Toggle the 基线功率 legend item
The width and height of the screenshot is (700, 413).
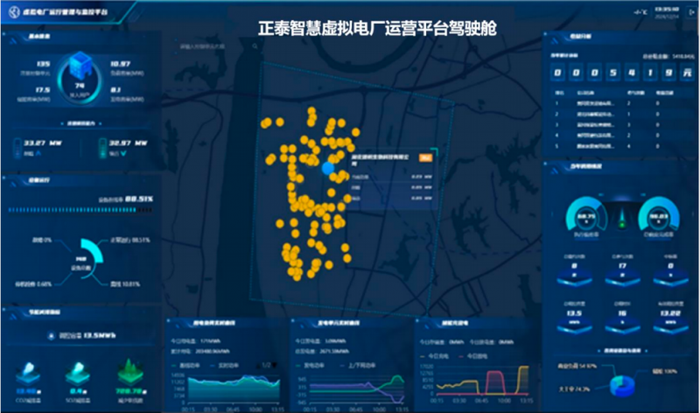[185, 365]
